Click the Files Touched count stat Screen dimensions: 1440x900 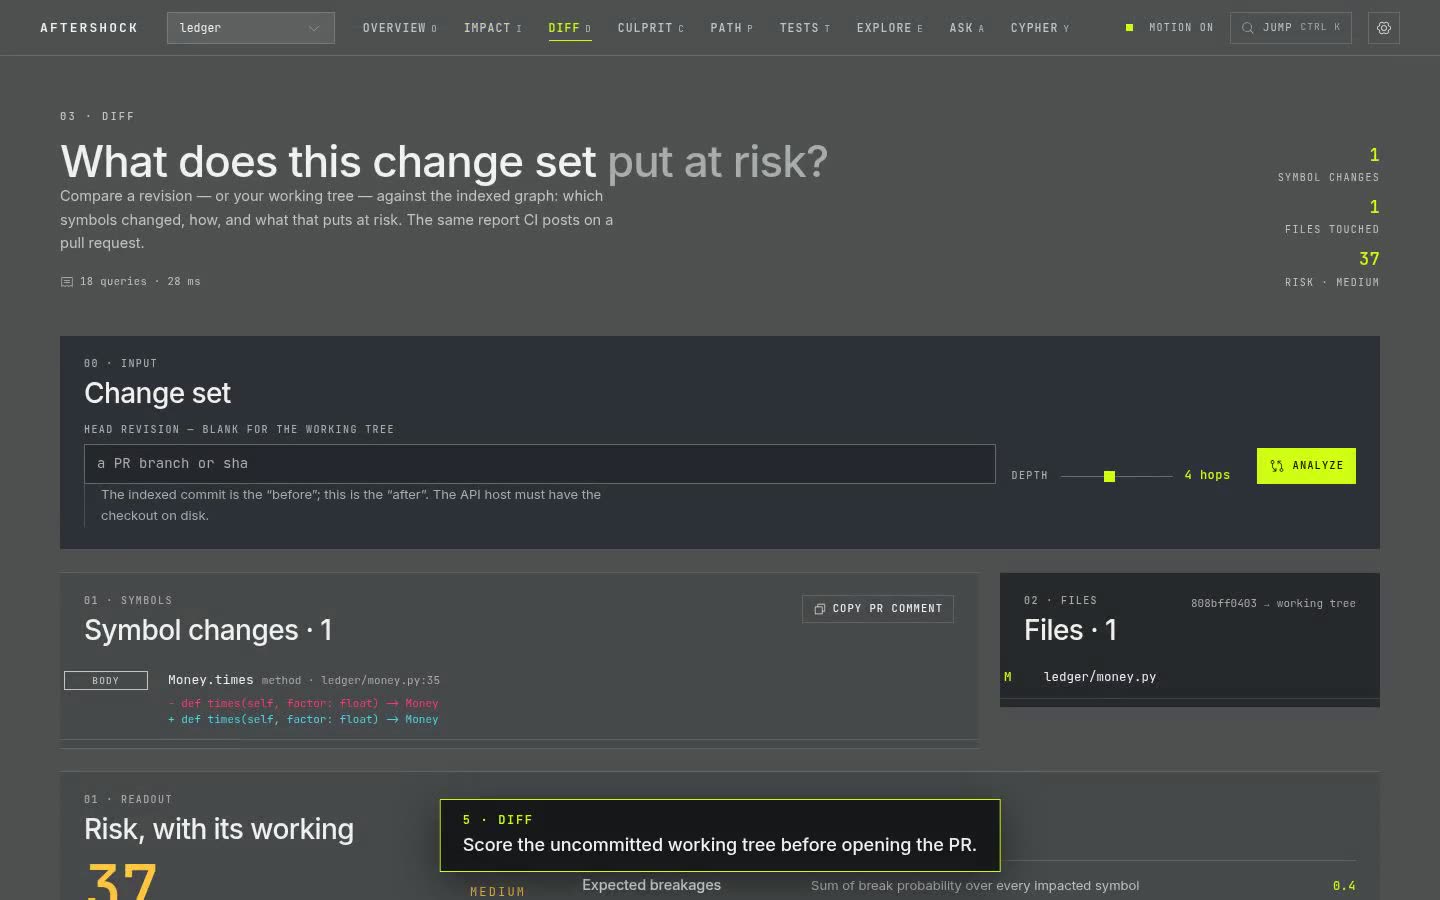1332,217
